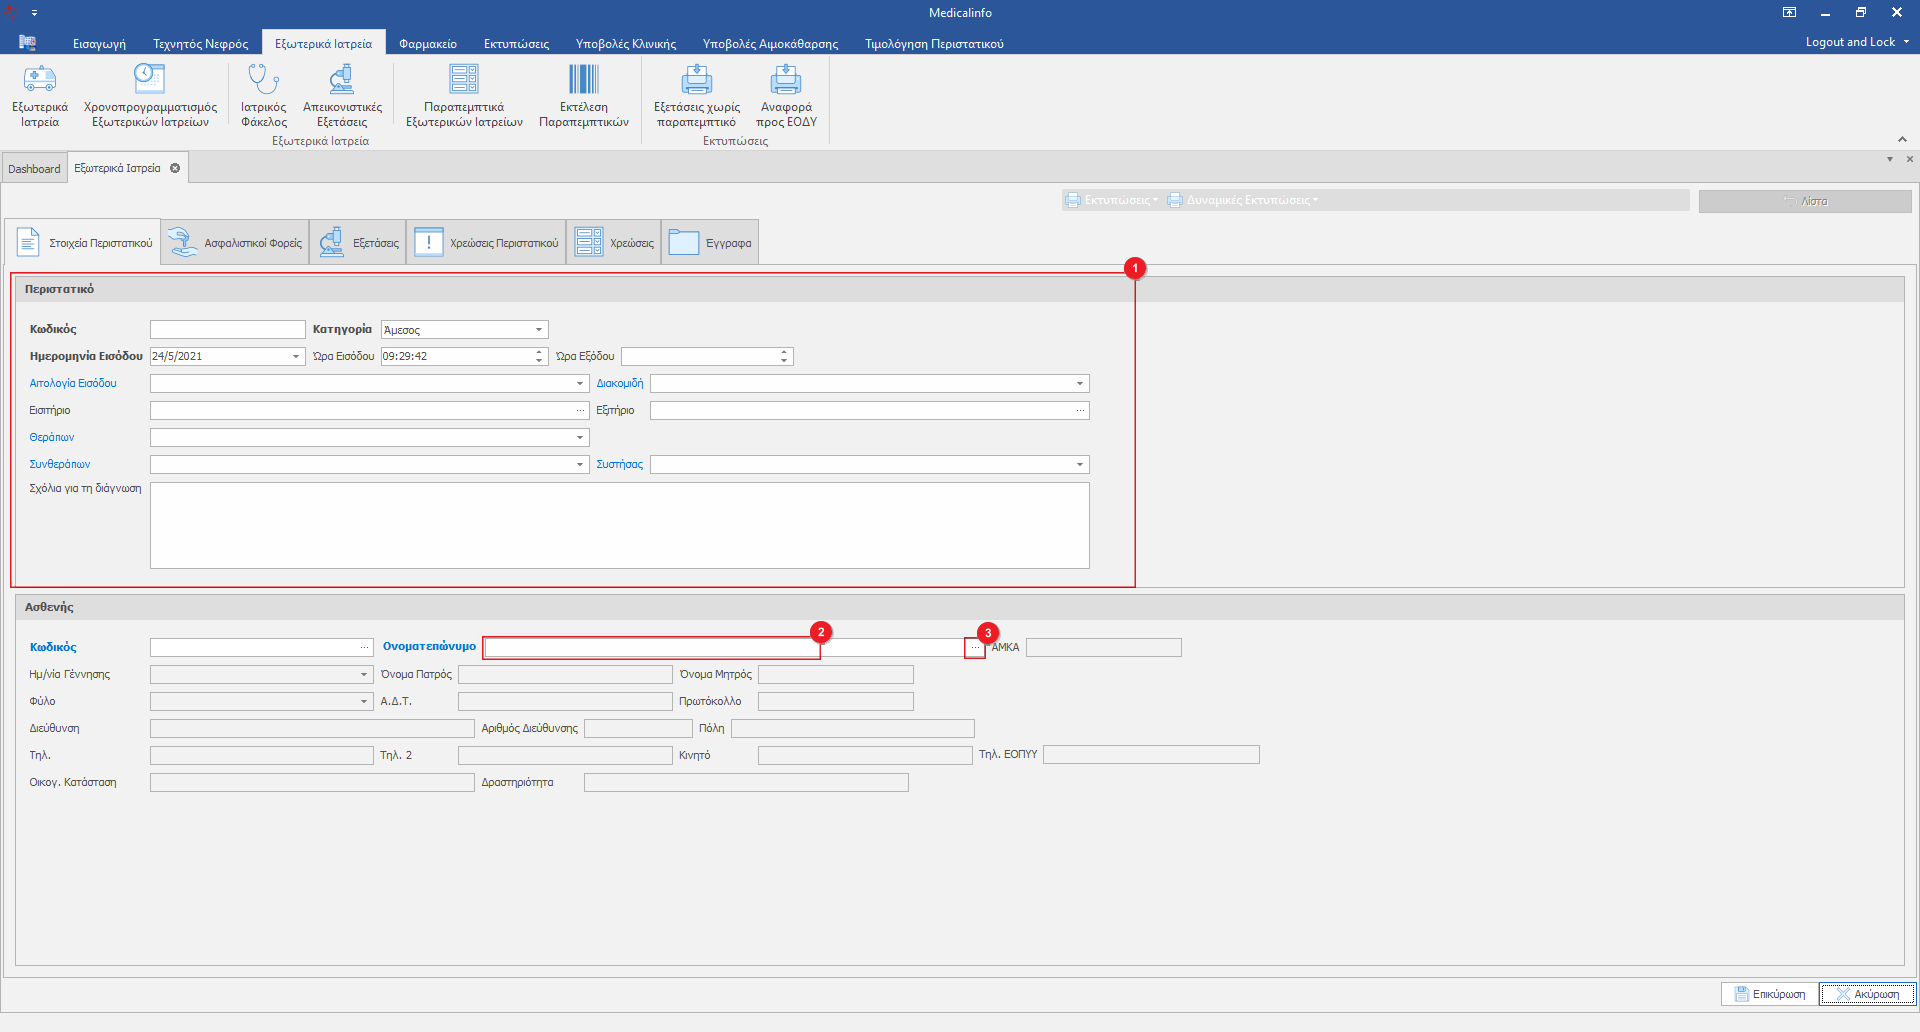Screen dimensions: 1920x1032
Task: Open Αναφορά προς ΕΟΔΥ icon
Action: click(x=786, y=80)
